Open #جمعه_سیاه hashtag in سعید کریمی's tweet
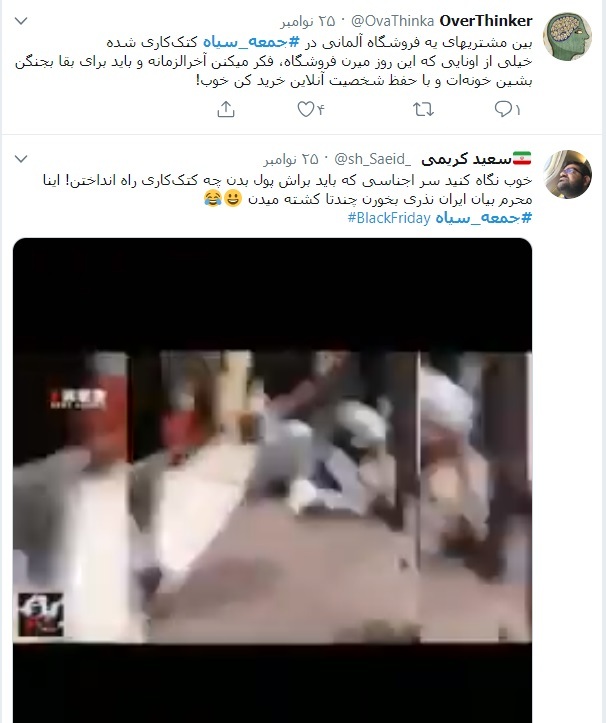606x723 pixels. [484, 218]
